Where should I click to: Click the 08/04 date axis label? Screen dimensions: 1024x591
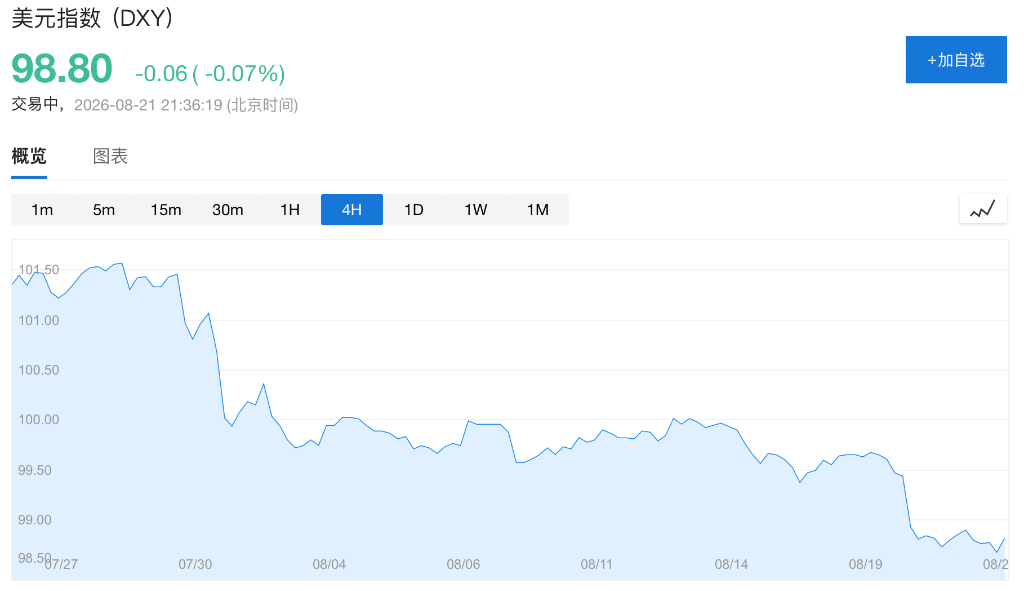coord(329,564)
